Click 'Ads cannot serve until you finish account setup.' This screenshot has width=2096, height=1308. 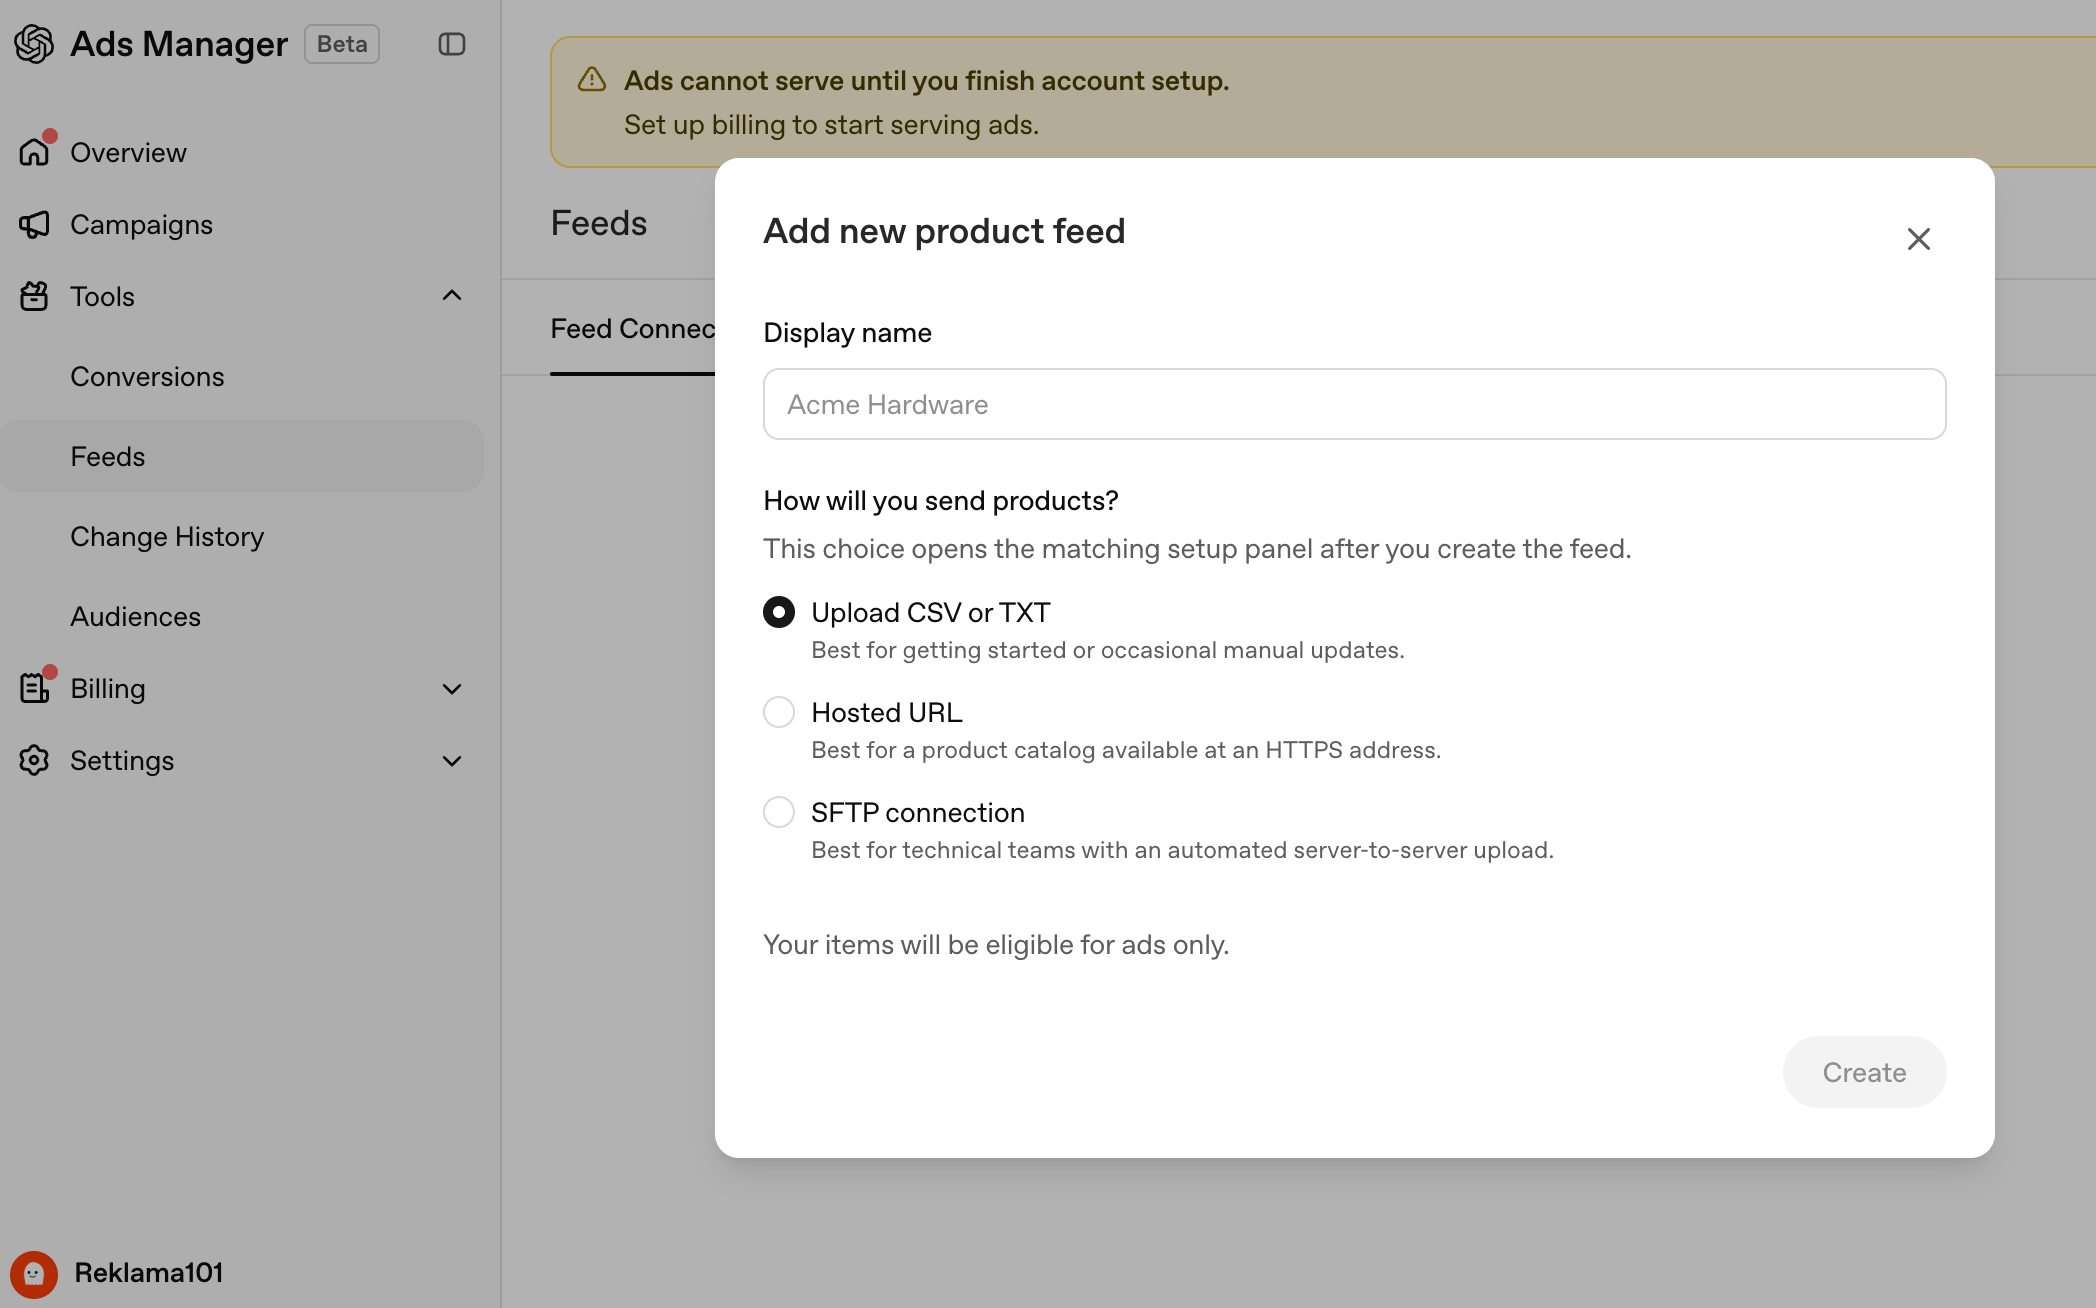pyautogui.click(x=926, y=81)
